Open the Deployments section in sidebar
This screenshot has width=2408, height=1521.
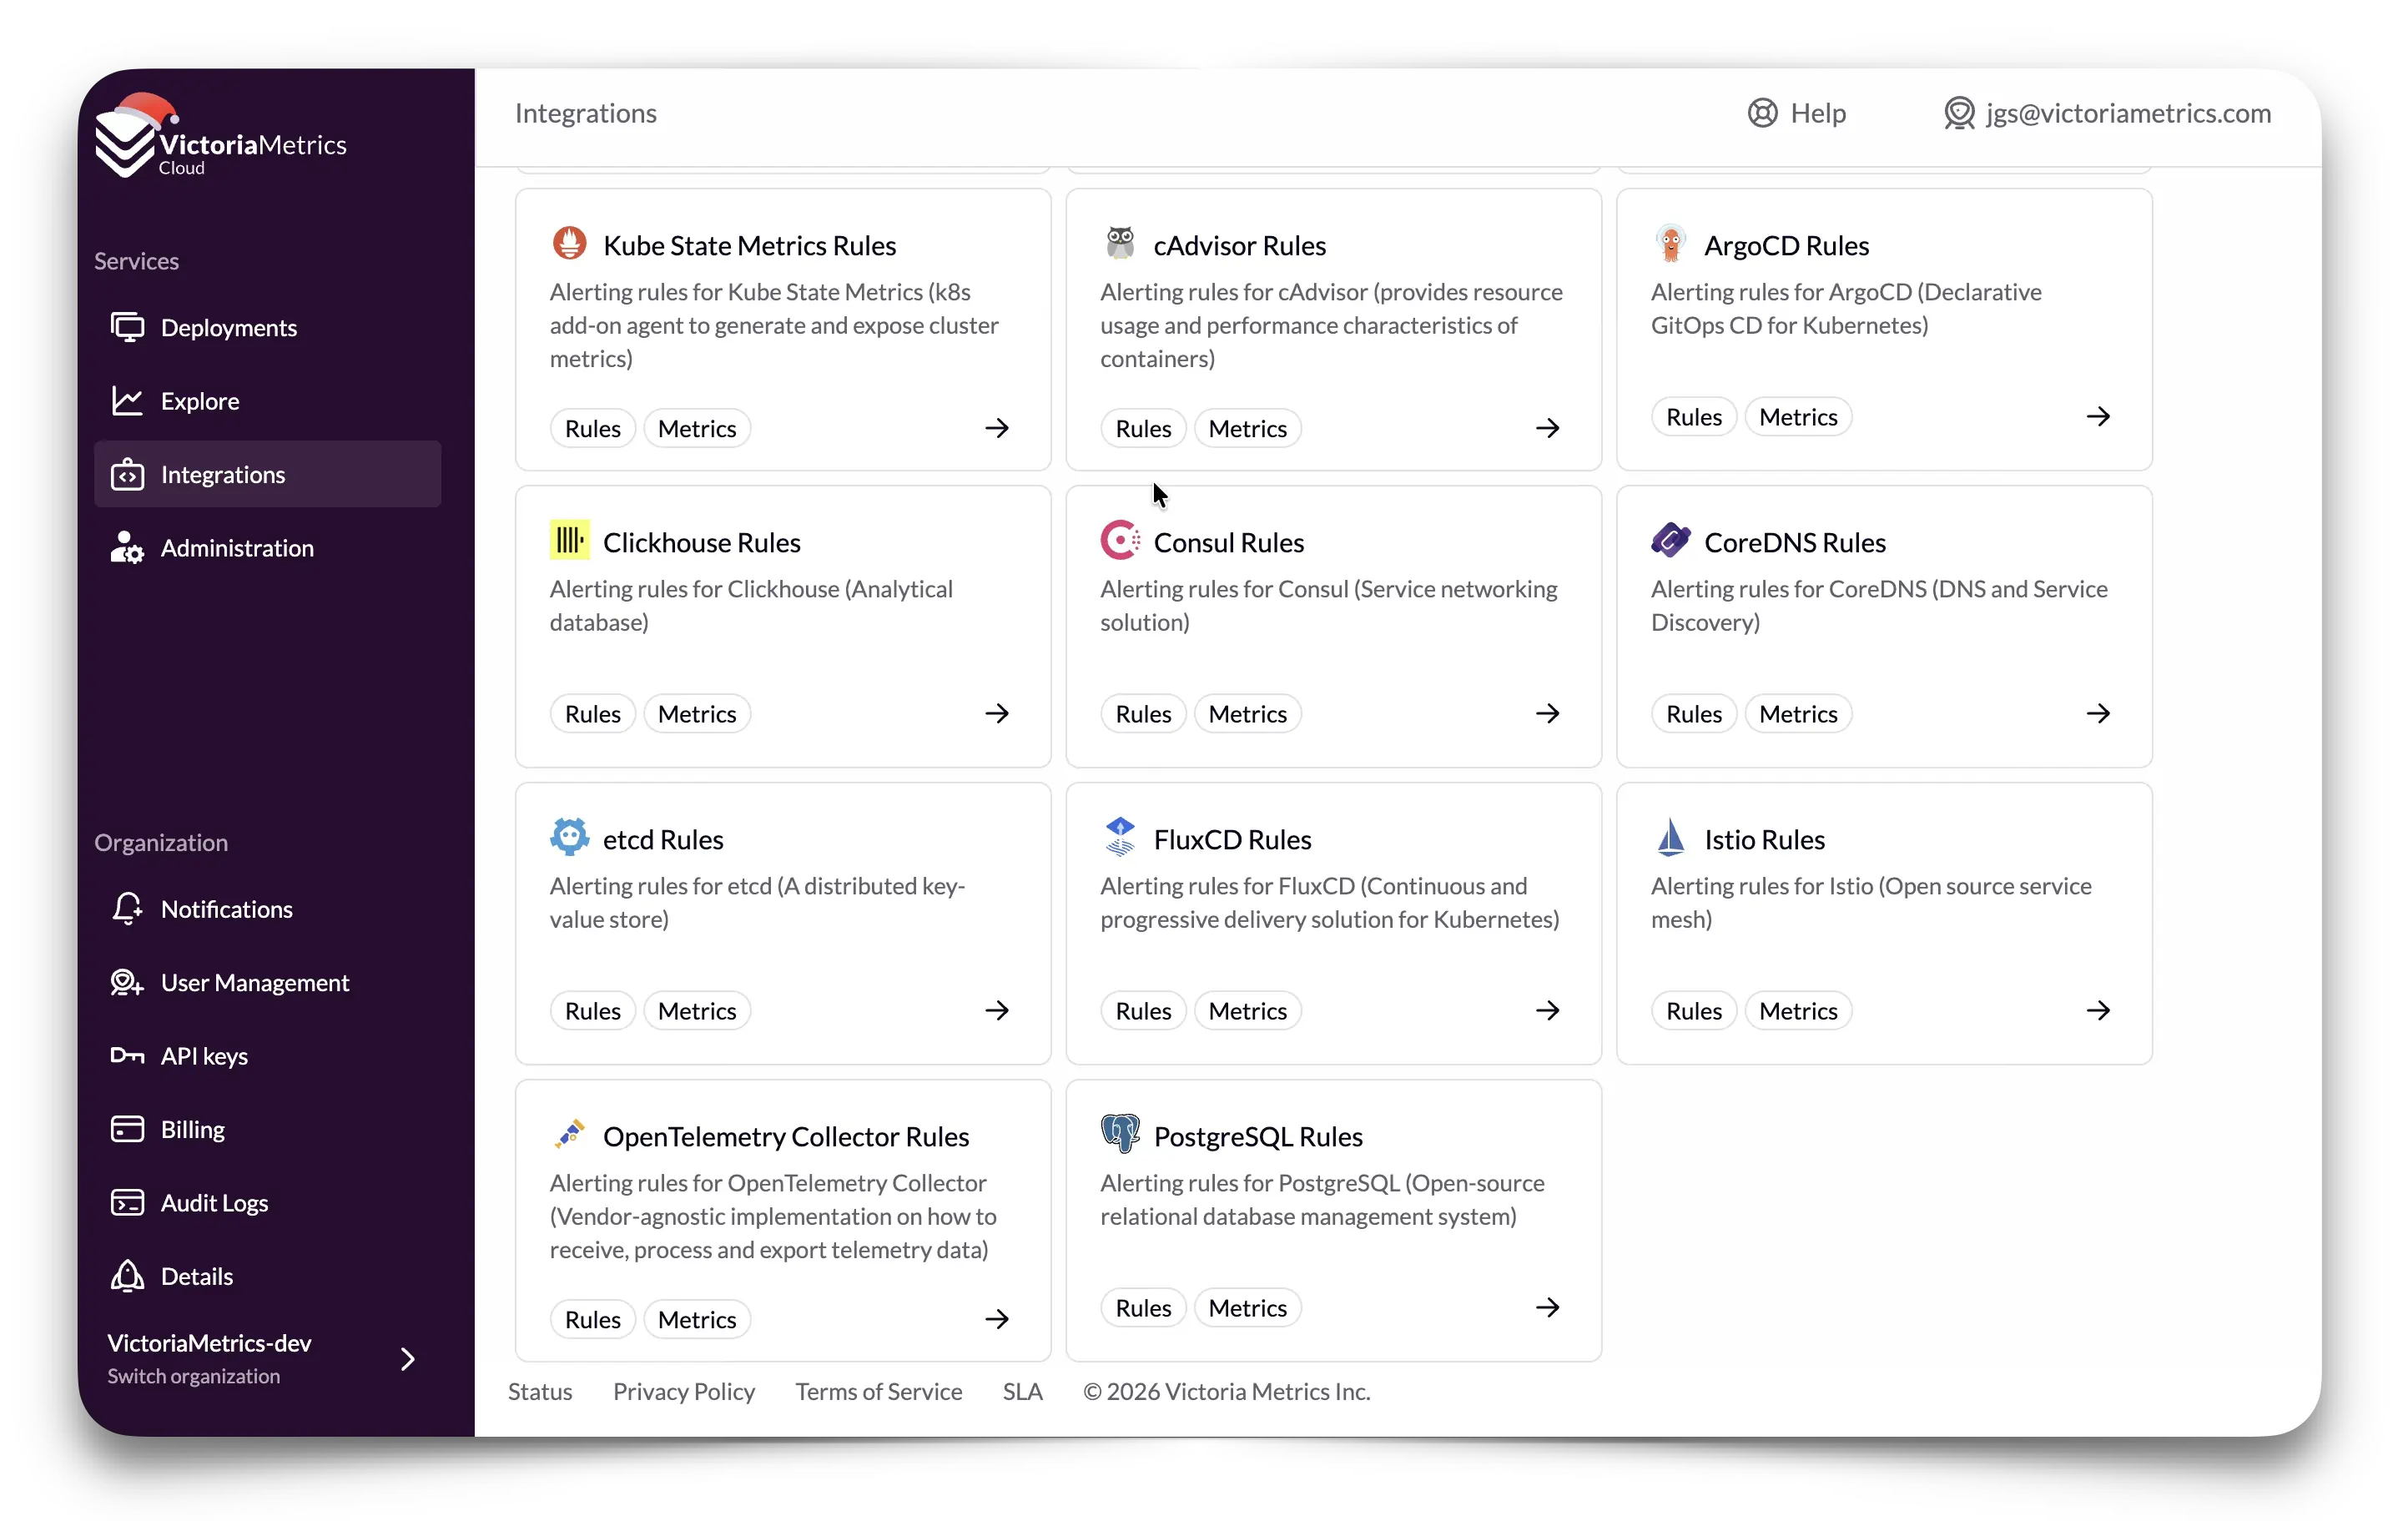(228, 328)
